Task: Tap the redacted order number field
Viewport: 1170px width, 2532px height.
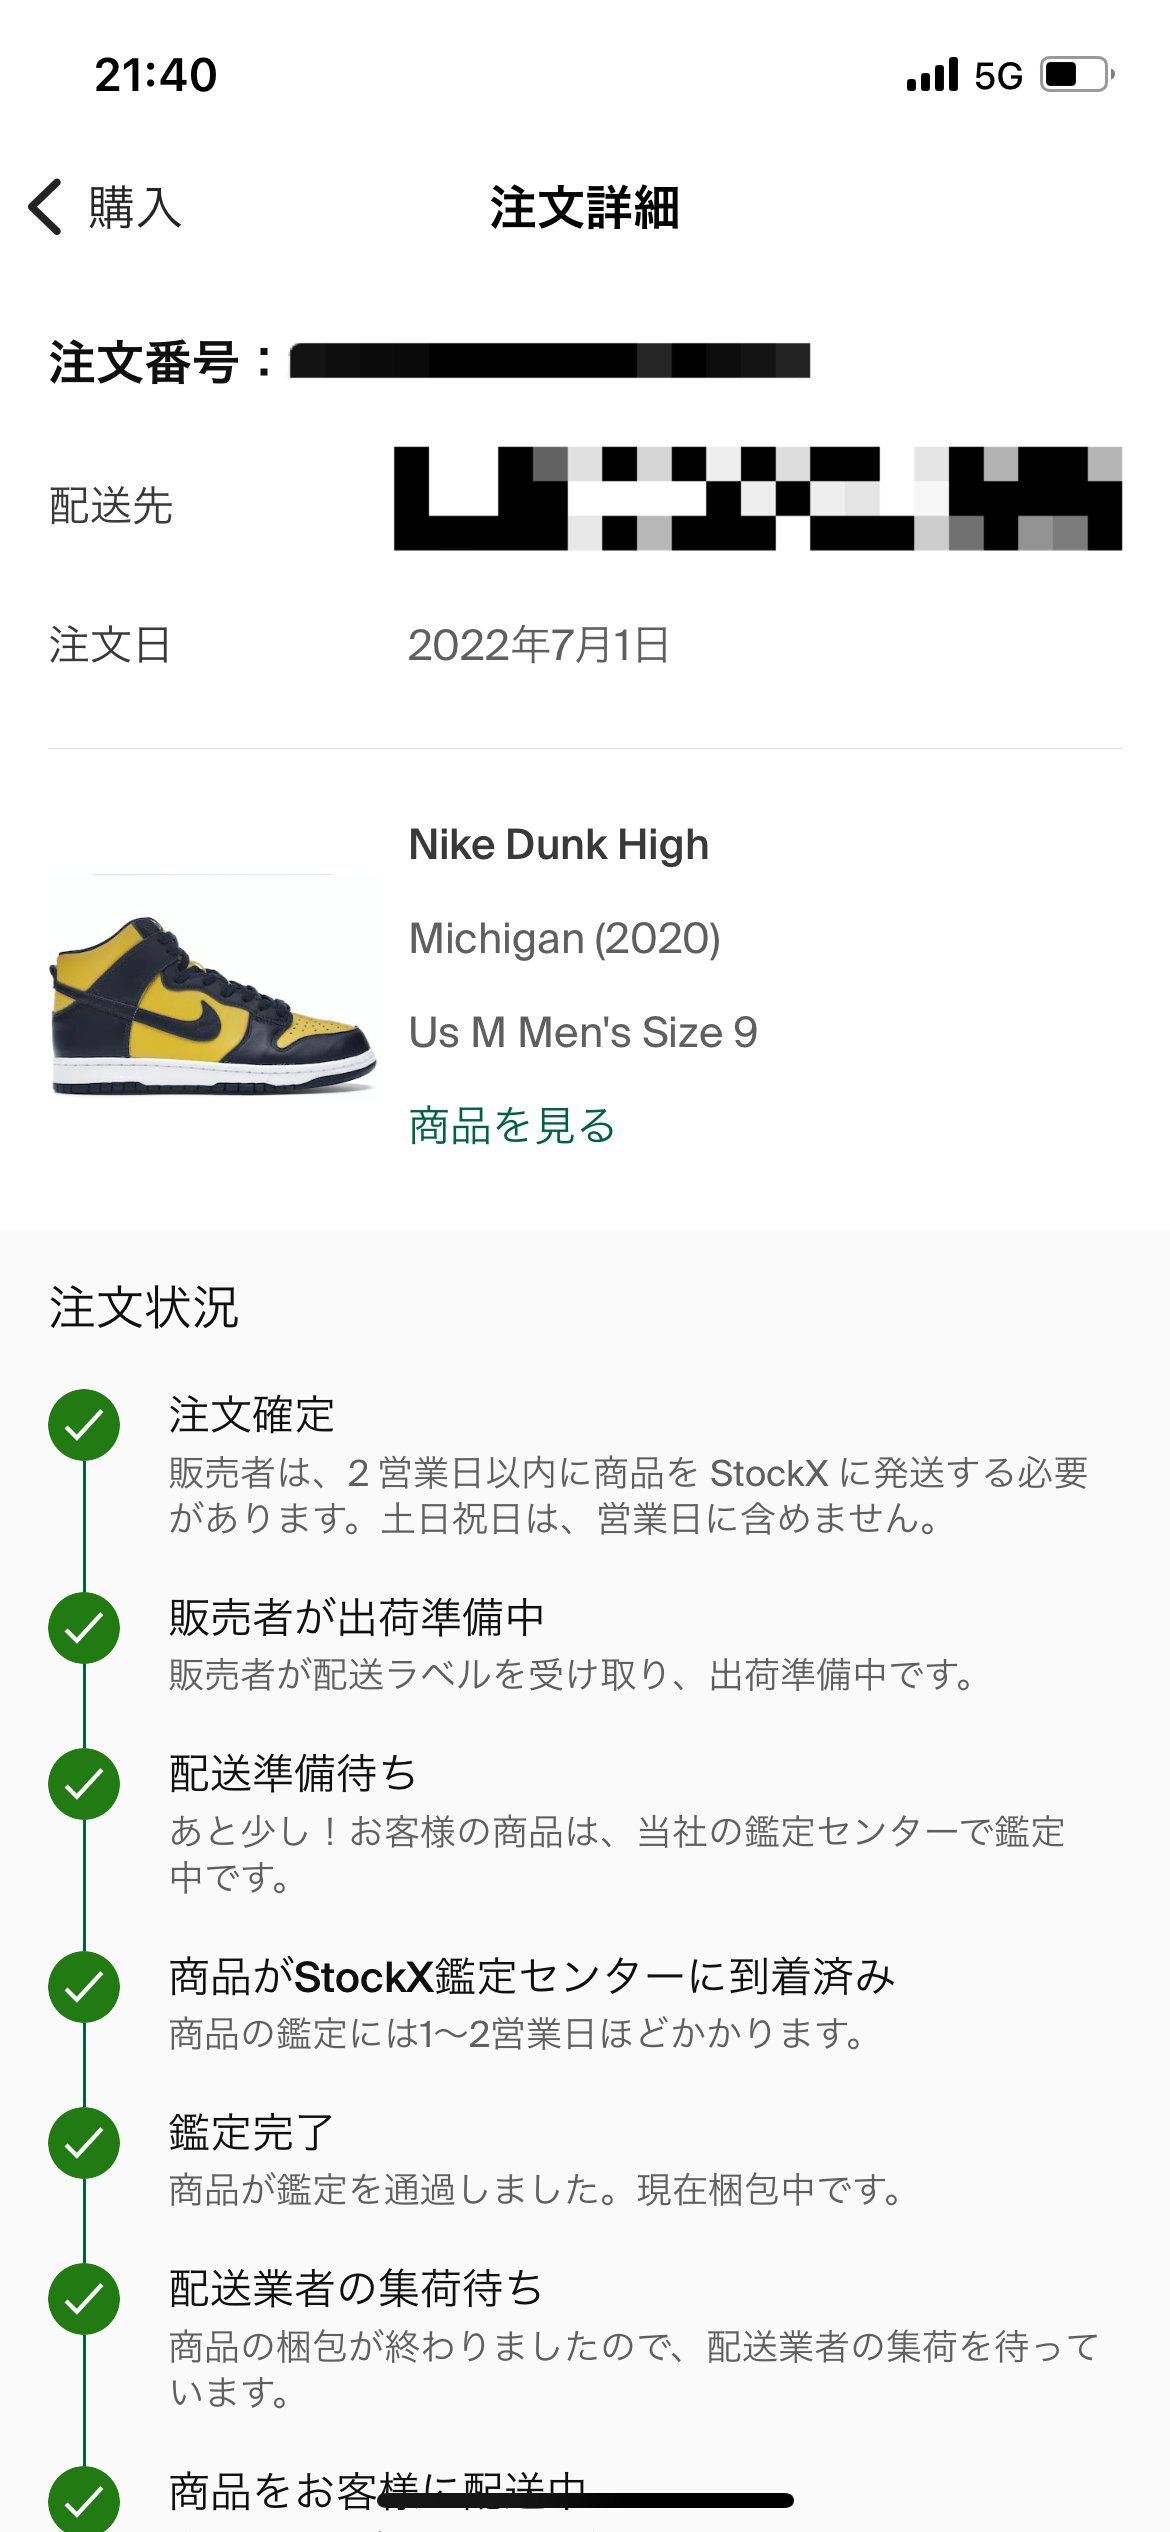Action: tap(550, 360)
